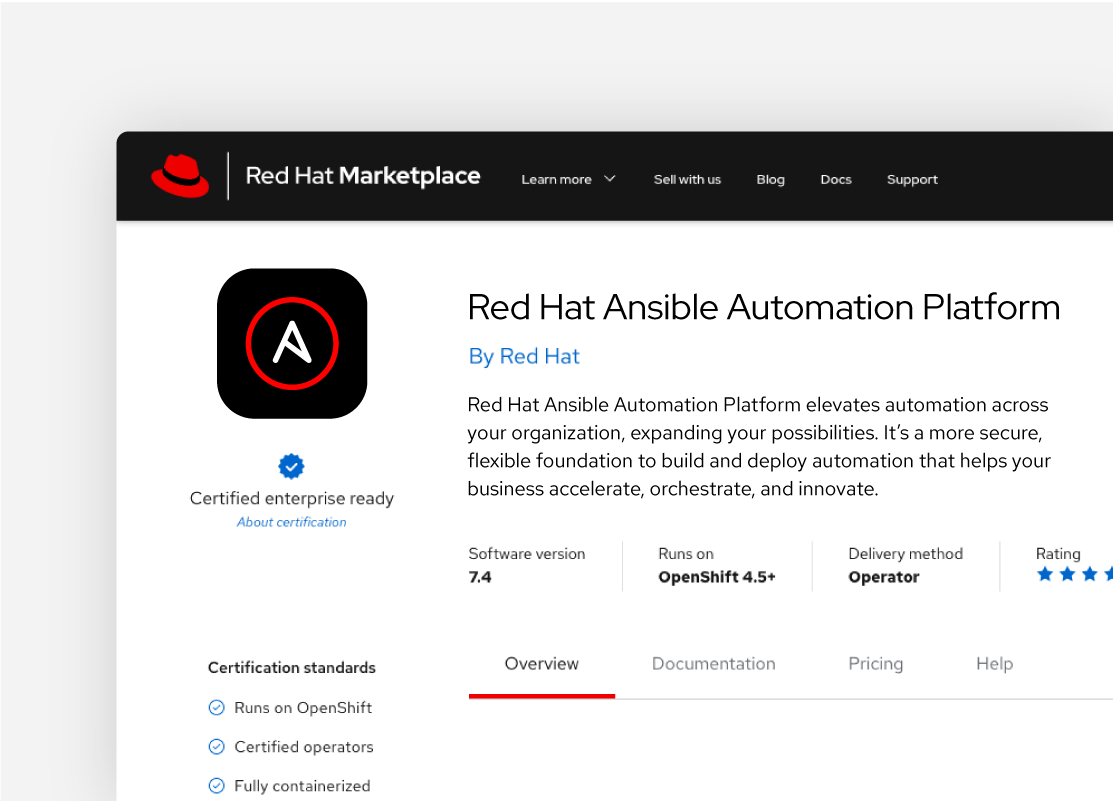The height and width of the screenshot is (801, 1113).
Task: Open the Sell with us page
Action: 687,180
